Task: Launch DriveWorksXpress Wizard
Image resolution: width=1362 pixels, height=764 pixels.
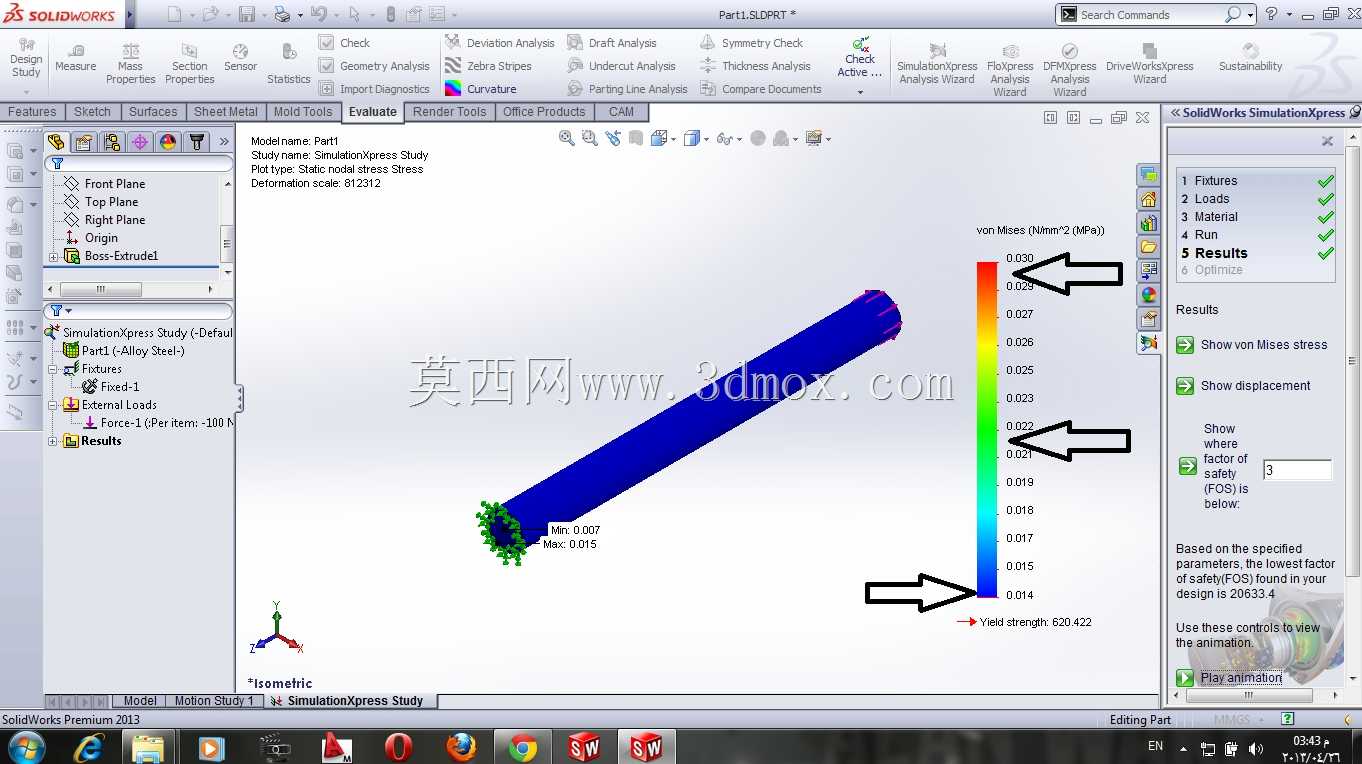Action: (x=1149, y=64)
